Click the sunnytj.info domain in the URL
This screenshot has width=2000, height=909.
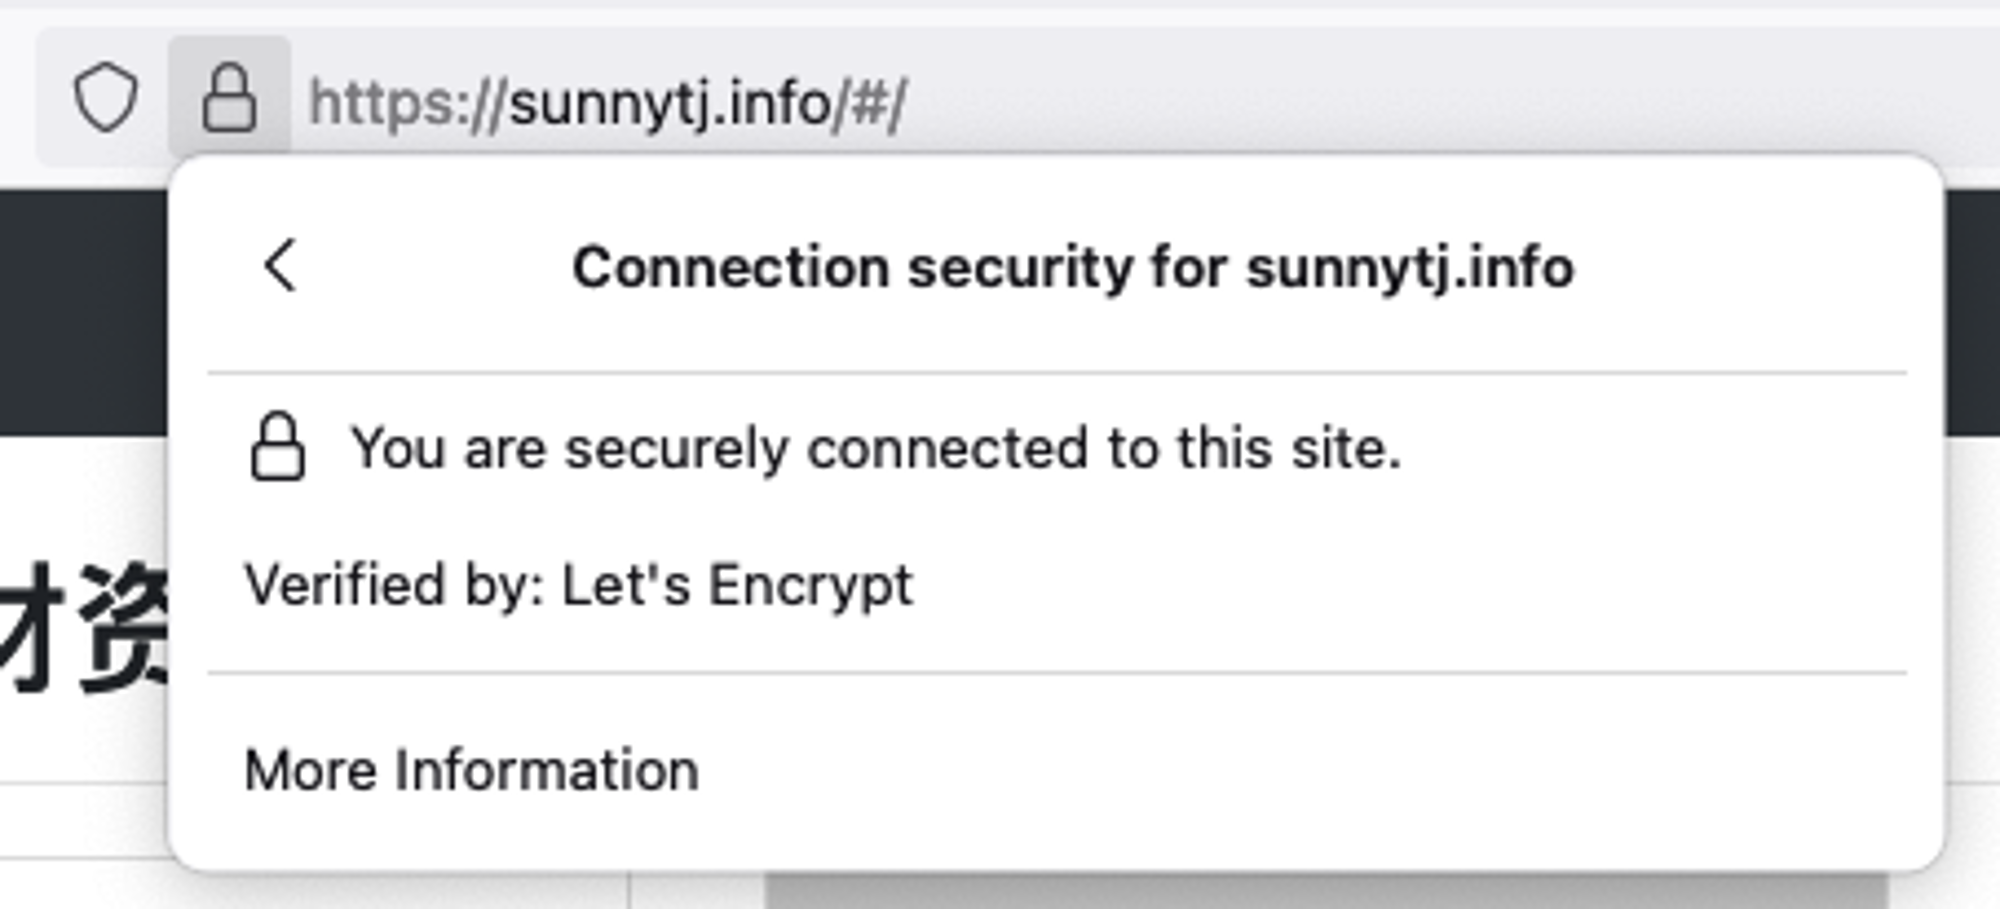(x=670, y=104)
